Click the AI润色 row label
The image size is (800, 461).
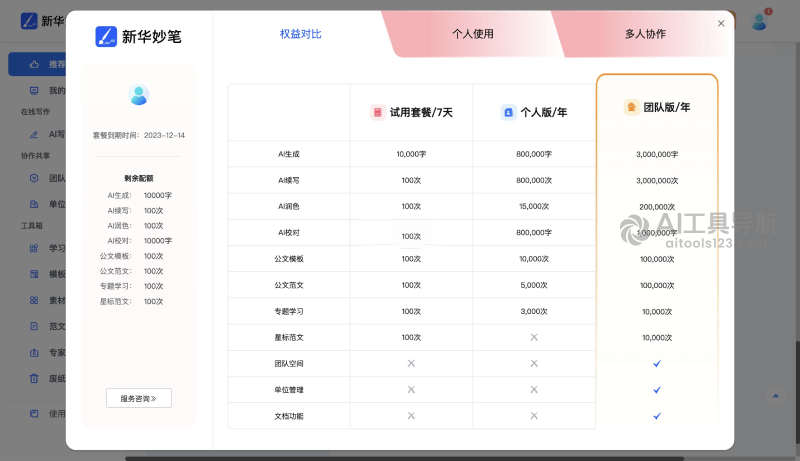coord(289,207)
